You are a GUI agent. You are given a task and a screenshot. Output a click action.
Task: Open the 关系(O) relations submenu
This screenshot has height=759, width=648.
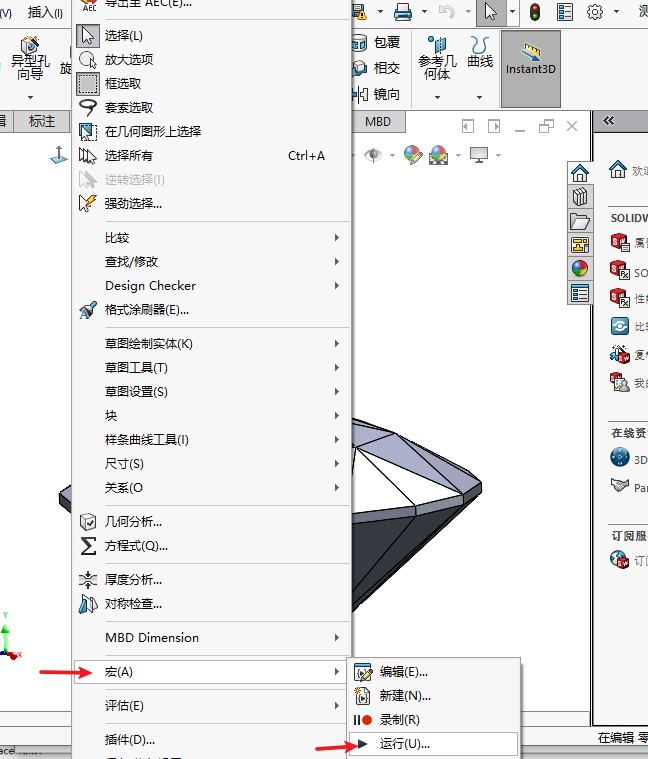coord(212,488)
